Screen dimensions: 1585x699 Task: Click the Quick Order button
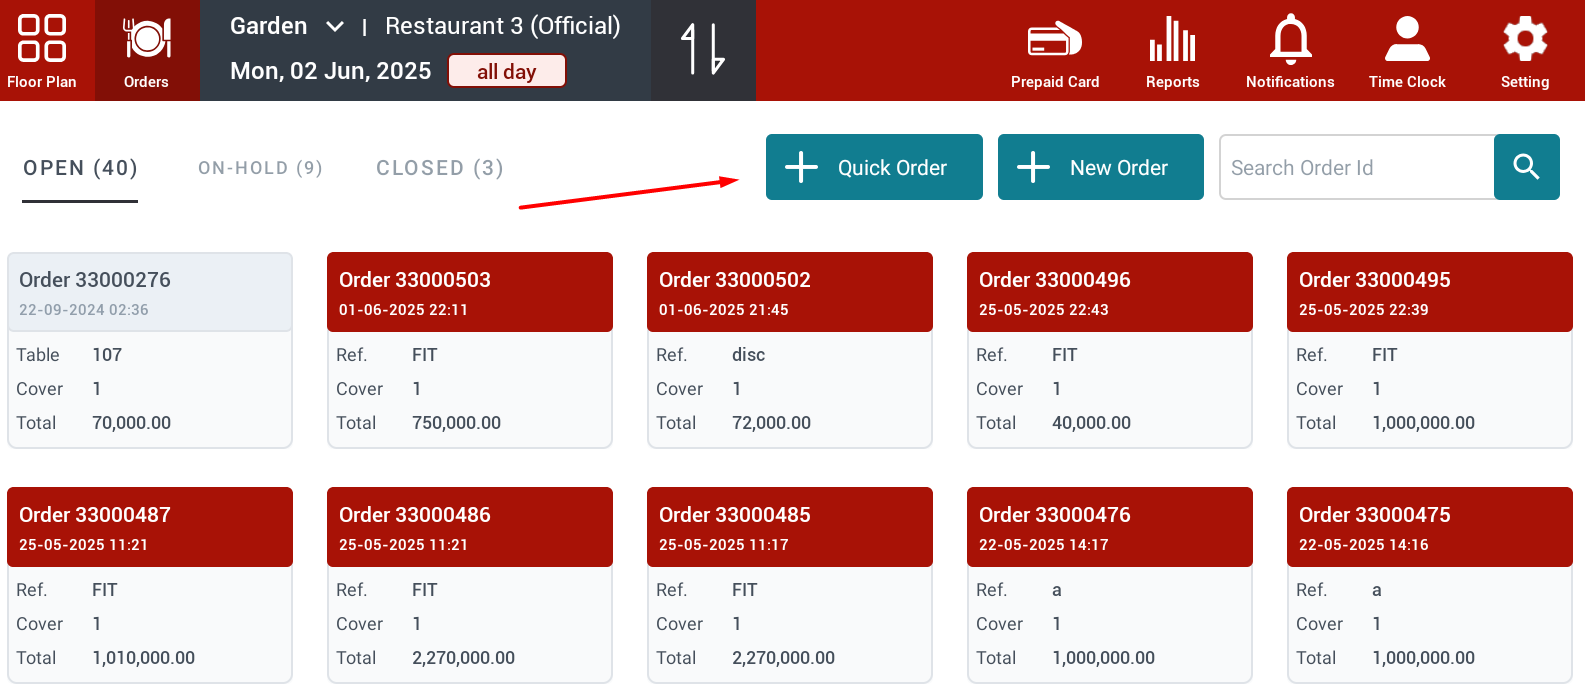pos(874,167)
